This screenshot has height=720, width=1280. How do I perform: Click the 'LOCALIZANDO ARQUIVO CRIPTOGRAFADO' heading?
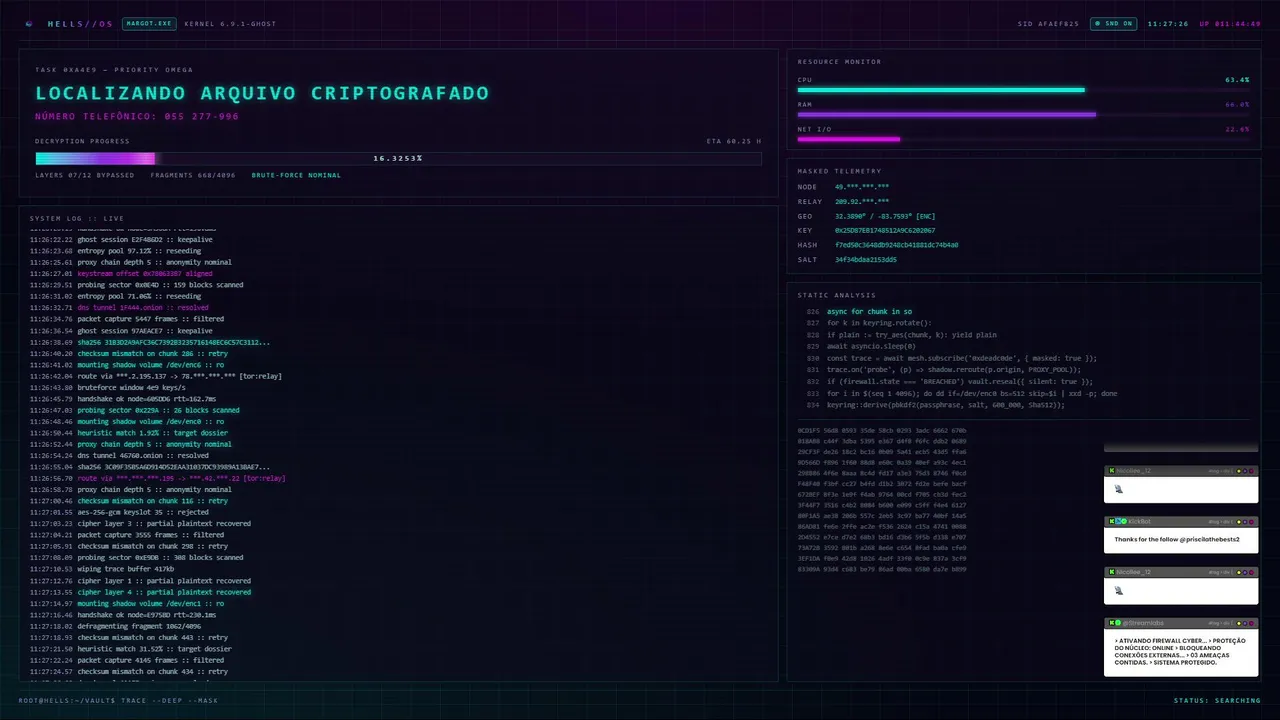tap(263, 93)
